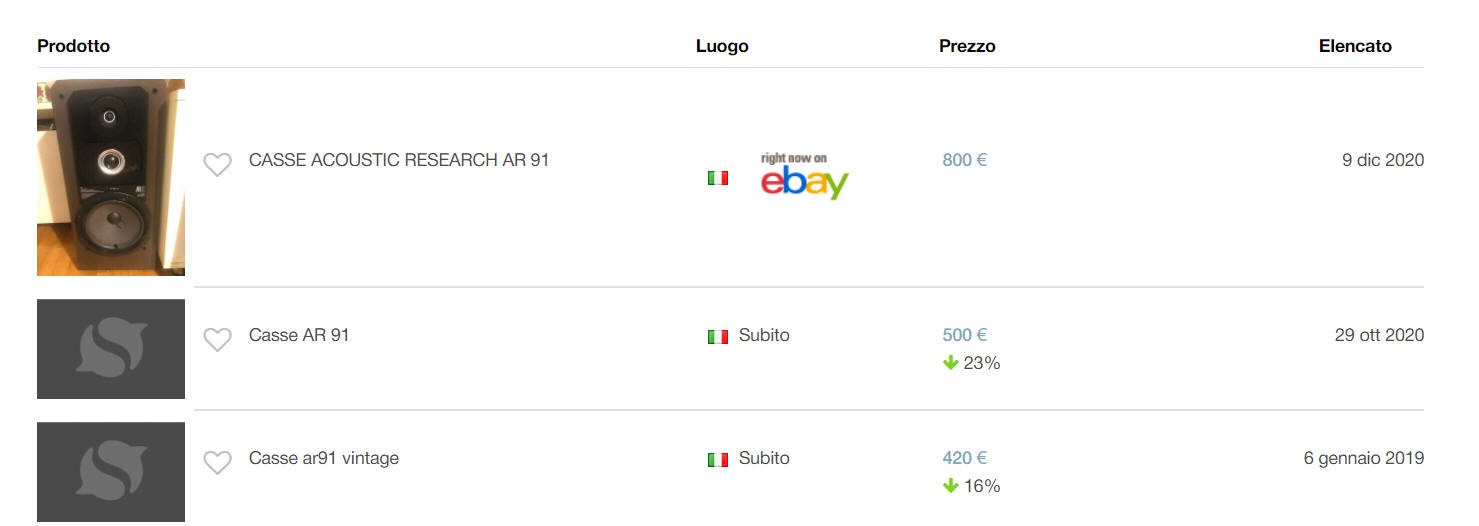This screenshot has width=1479, height=526.
Task: Open the Casse AR 91 listing
Action: (299, 335)
